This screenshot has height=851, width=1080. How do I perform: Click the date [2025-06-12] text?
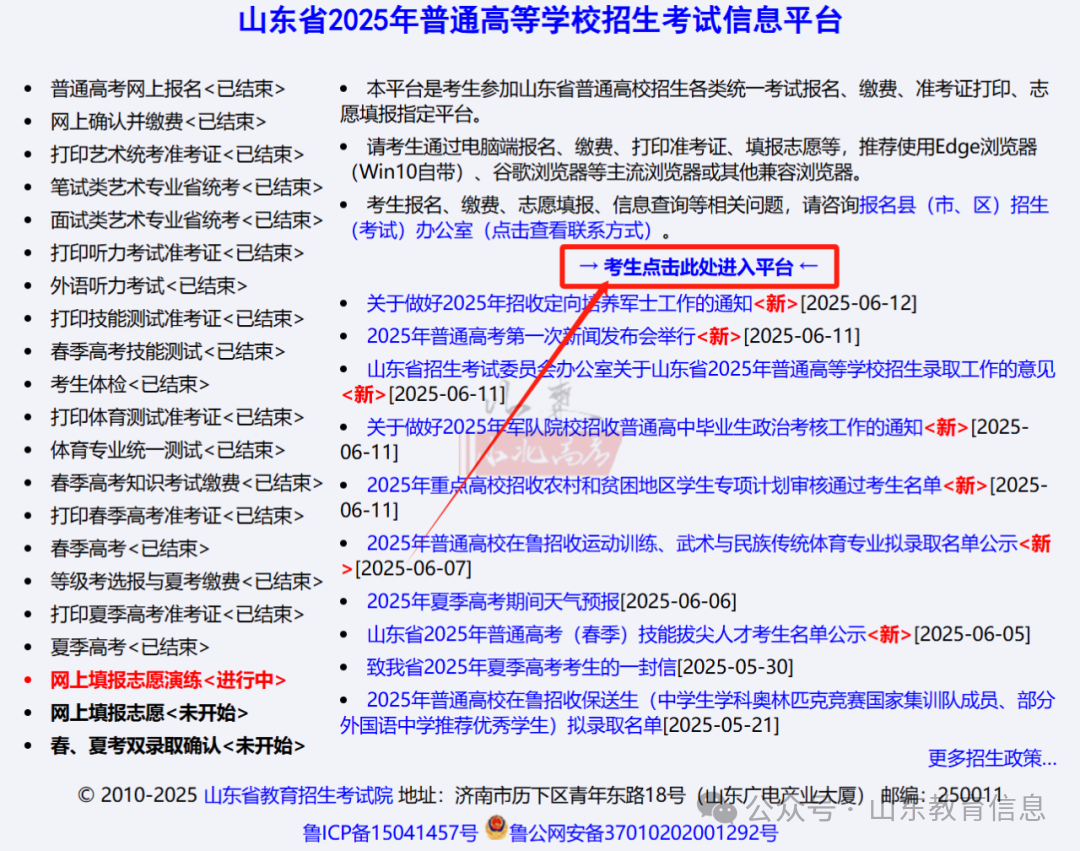coord(858,303)
